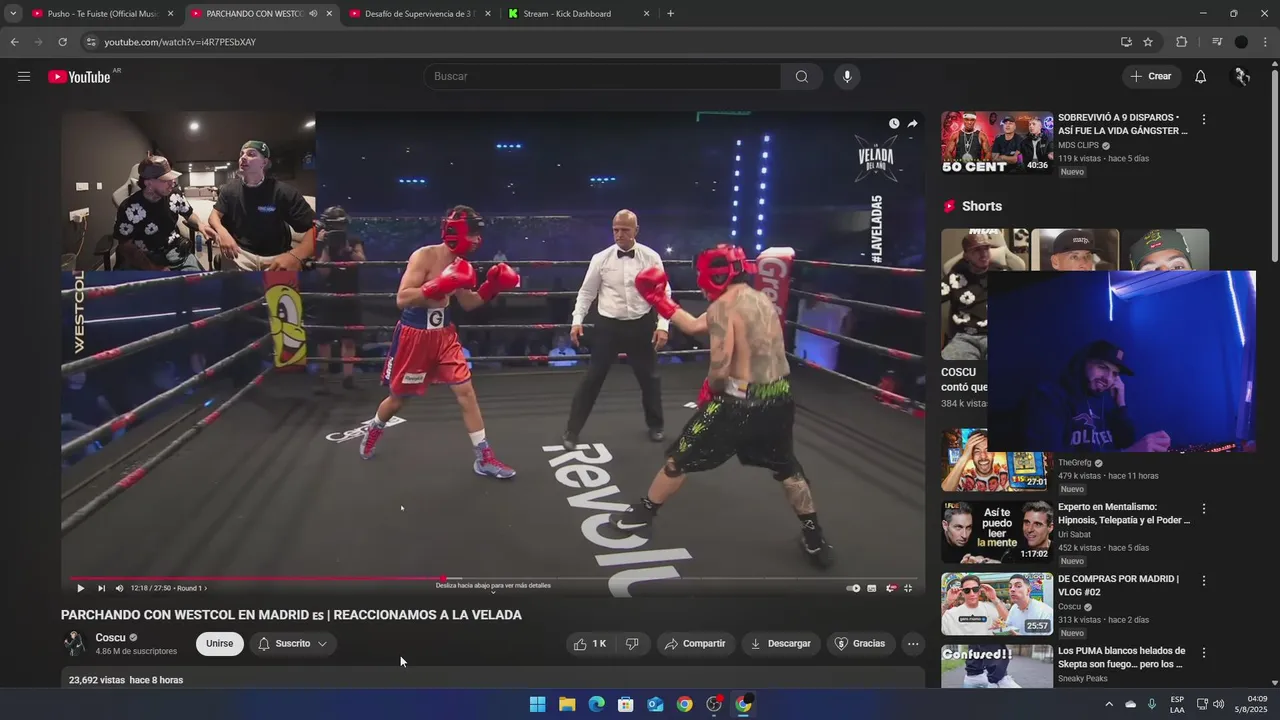Go to the YouTube home logo
The image size is (1280, 720).
click(x=79, y=77)
